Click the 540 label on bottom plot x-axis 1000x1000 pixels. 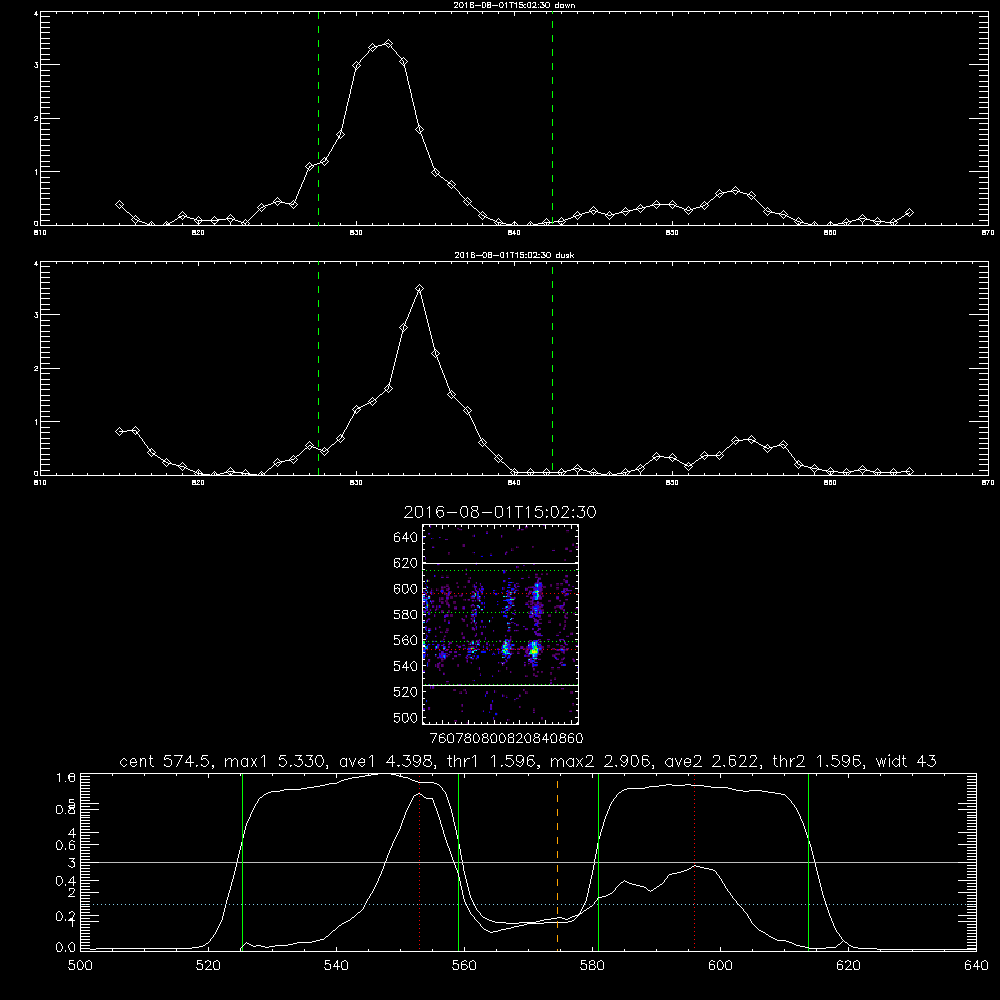point(336,966)
